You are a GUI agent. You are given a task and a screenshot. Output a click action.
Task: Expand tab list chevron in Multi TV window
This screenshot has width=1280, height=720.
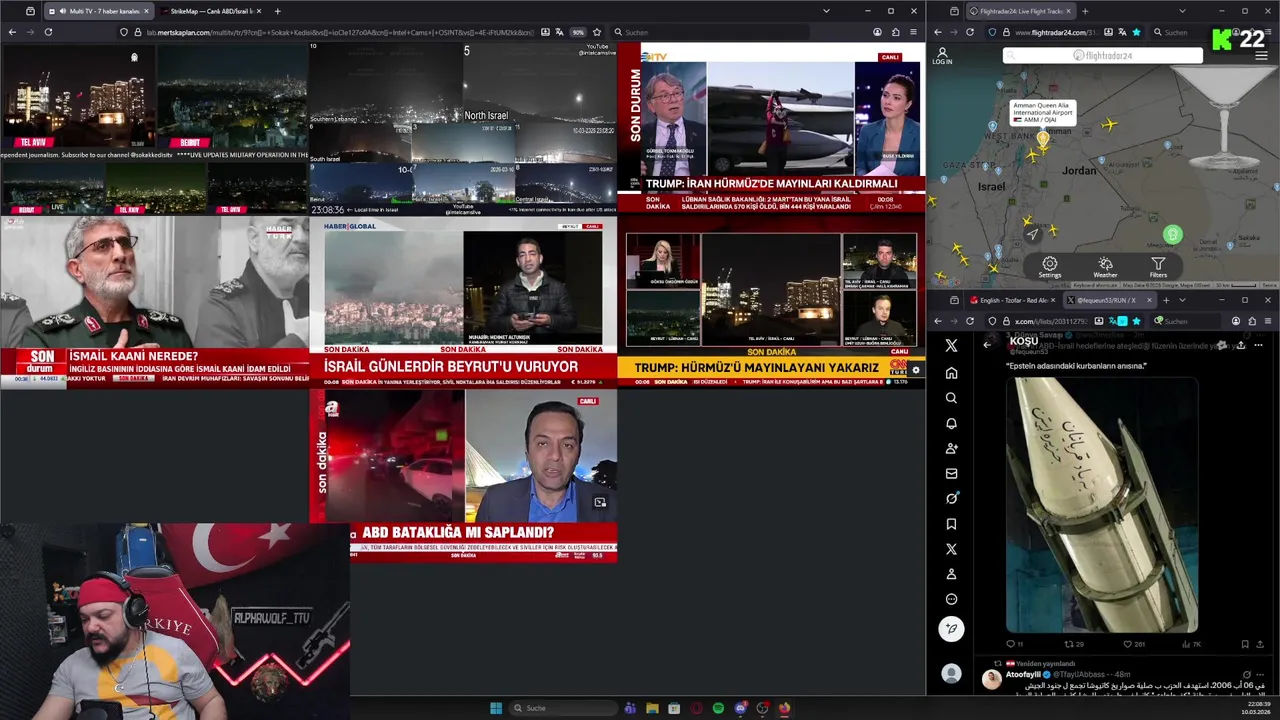pos(826,11)
